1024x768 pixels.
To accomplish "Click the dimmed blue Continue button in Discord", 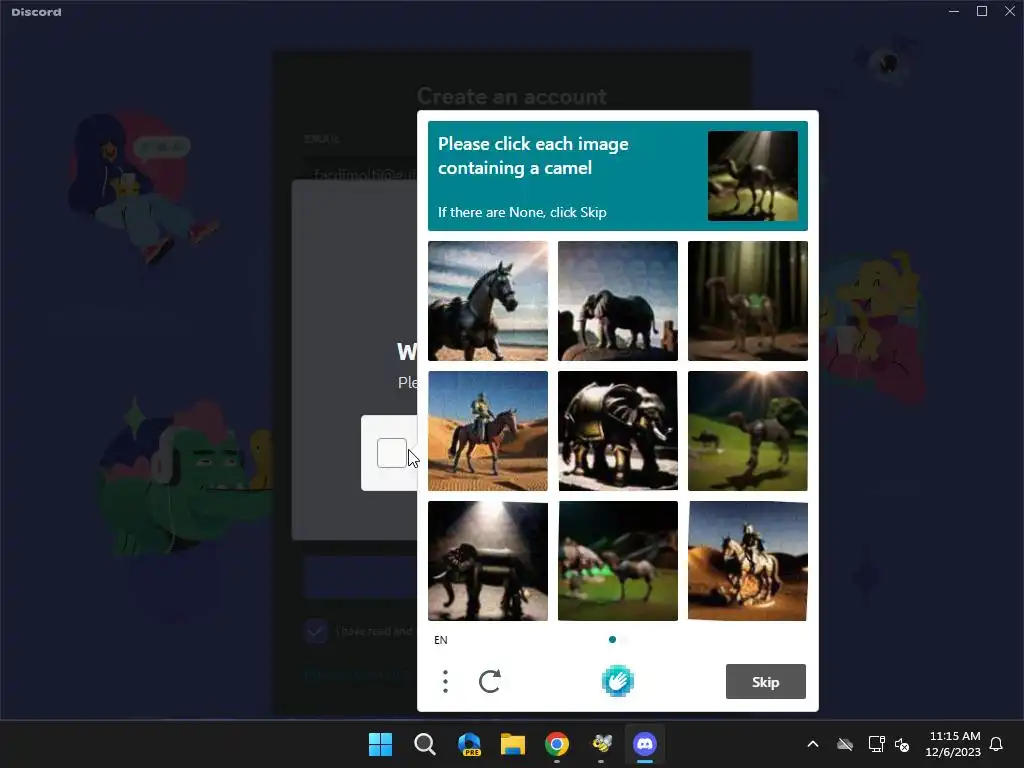I will pyautogui.click(x=360, y=577).
